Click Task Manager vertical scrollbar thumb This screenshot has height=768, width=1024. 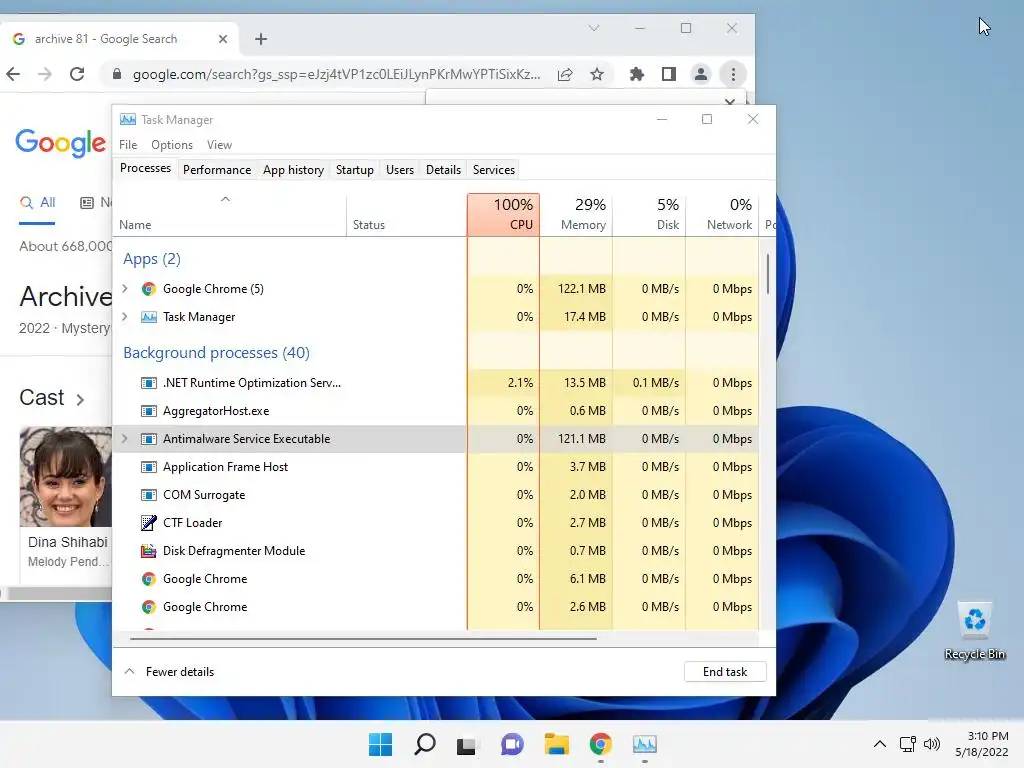(x=767, y=274)
